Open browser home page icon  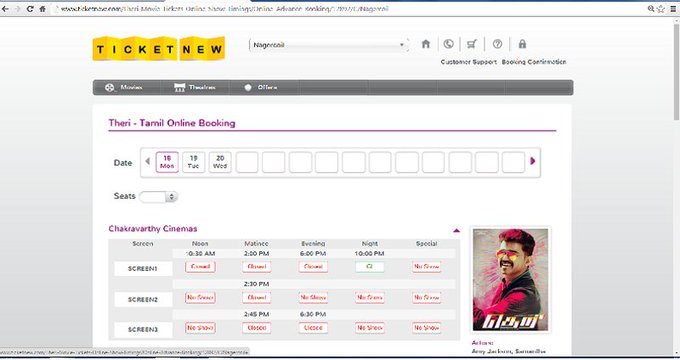tap(42, 9)
